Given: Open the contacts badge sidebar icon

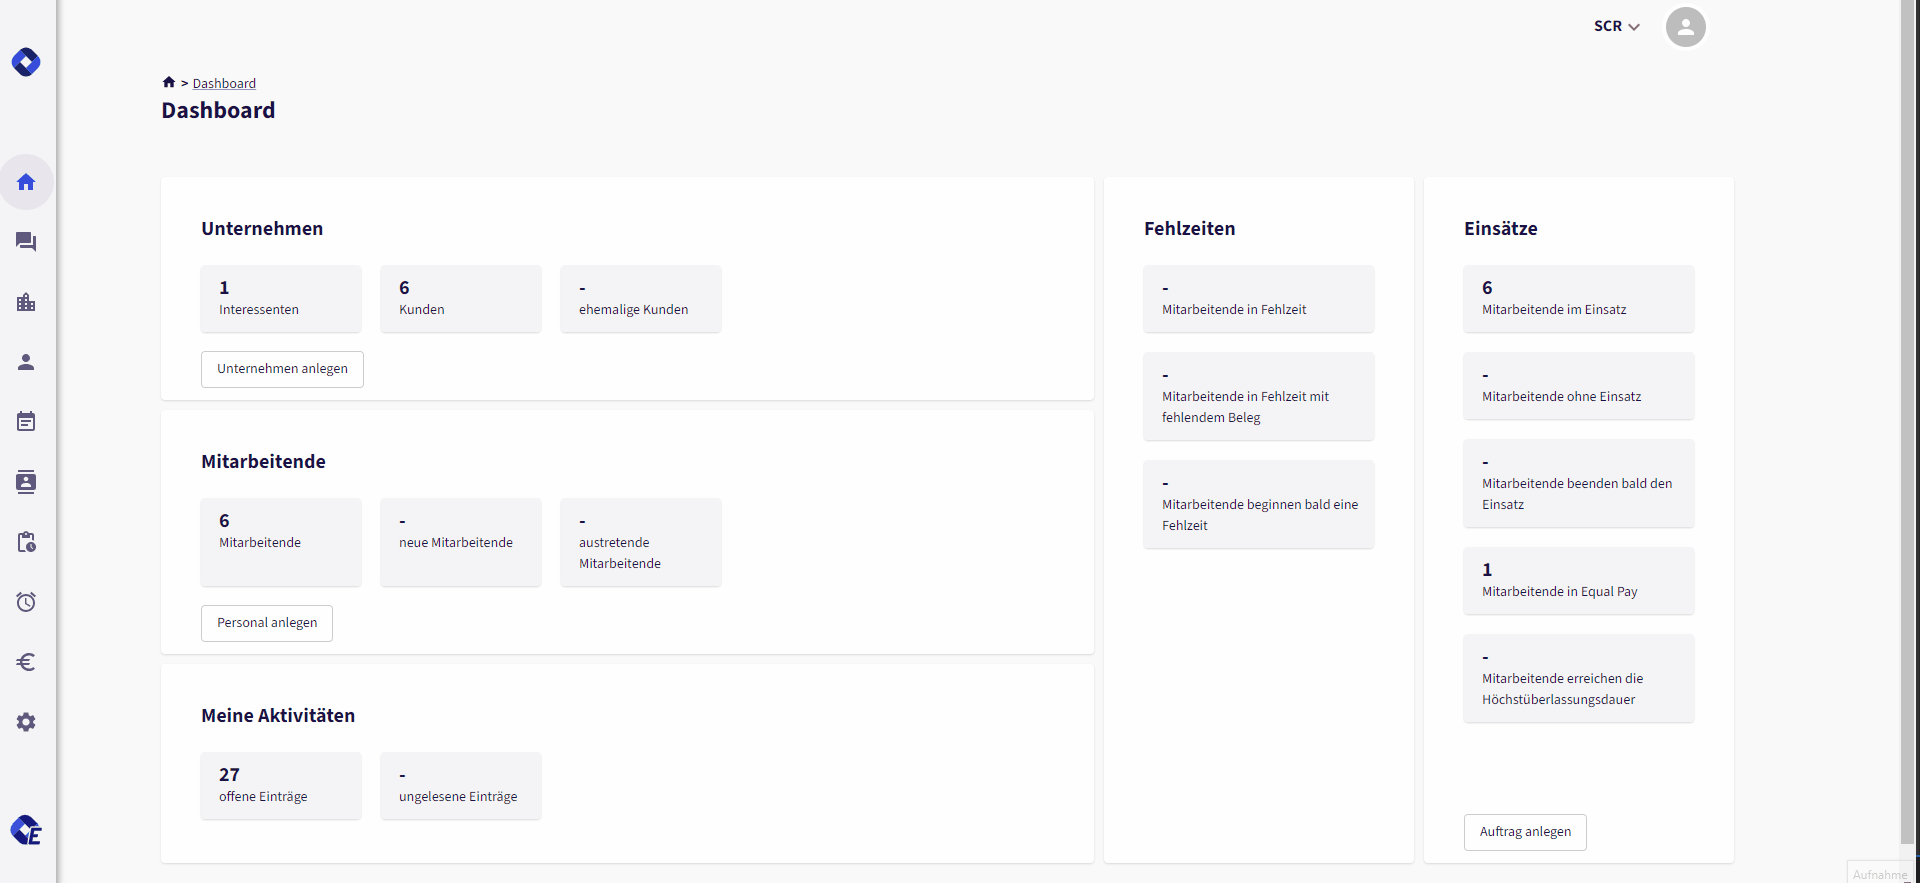Looking at the screenshot, I should (26, 482).
